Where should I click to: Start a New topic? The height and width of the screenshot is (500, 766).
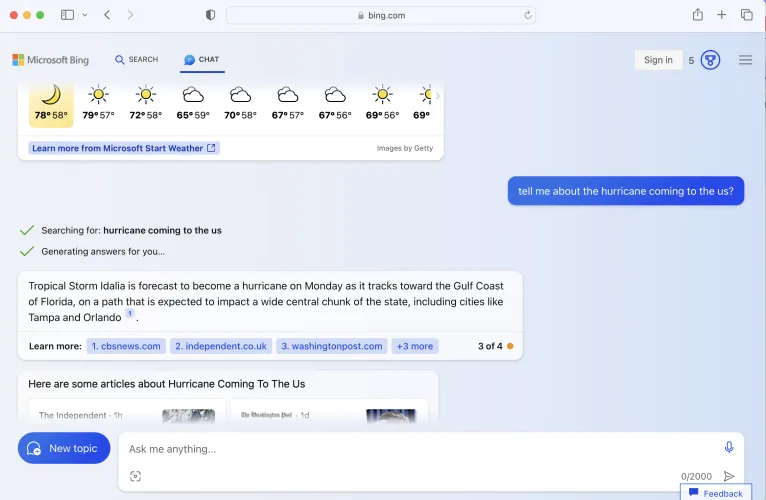(64, 448)
